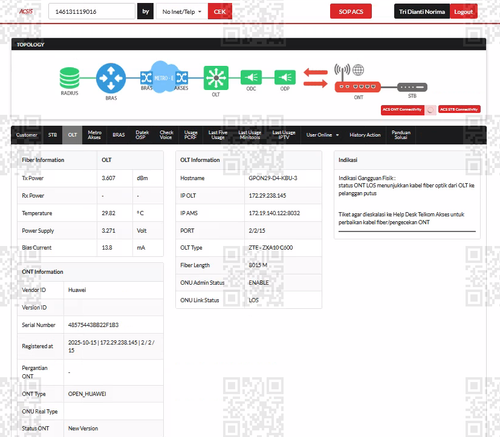Click the grey STB device icon
Viewport: 500px width, 437px height.
pos(412,87)
